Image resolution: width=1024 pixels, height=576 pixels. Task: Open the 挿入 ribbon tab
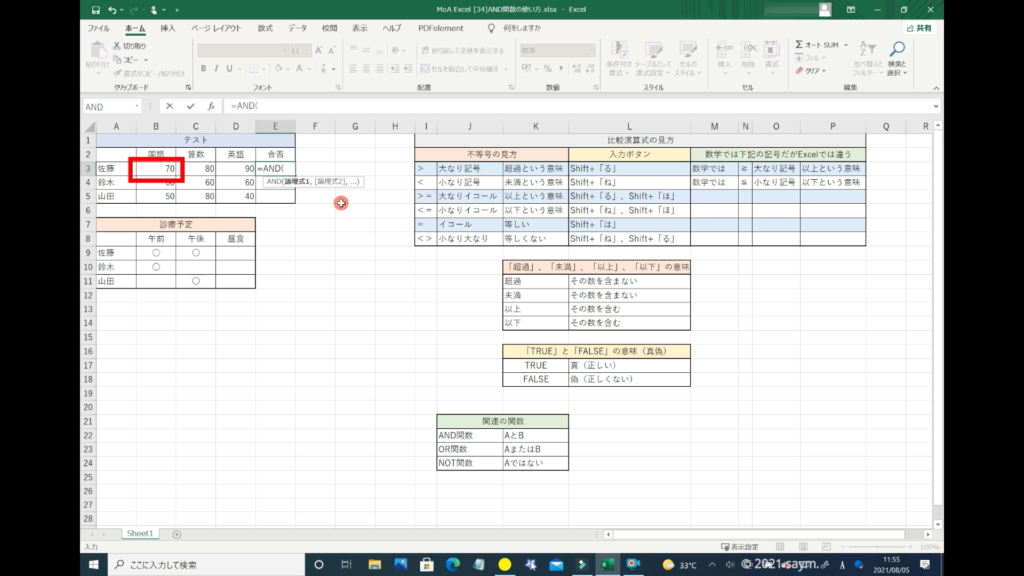168,28
